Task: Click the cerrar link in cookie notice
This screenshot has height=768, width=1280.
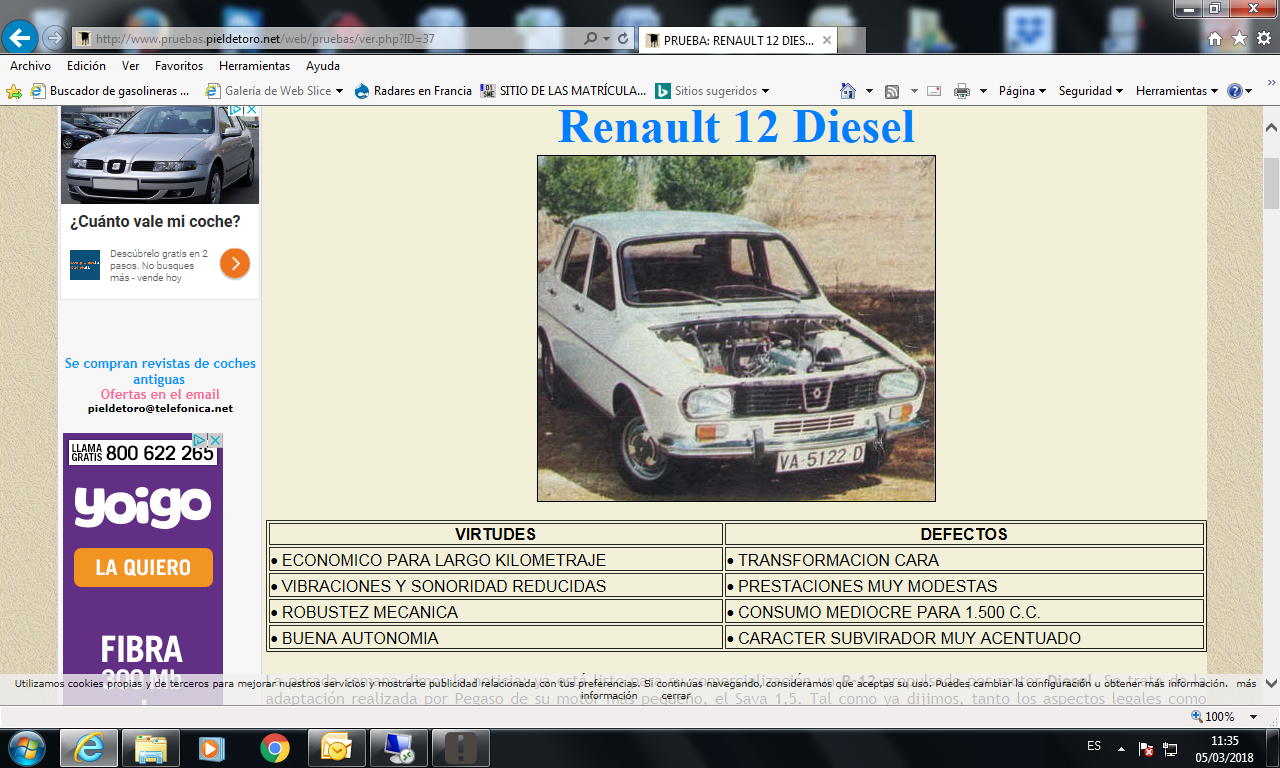Action: tap(676, 696)
